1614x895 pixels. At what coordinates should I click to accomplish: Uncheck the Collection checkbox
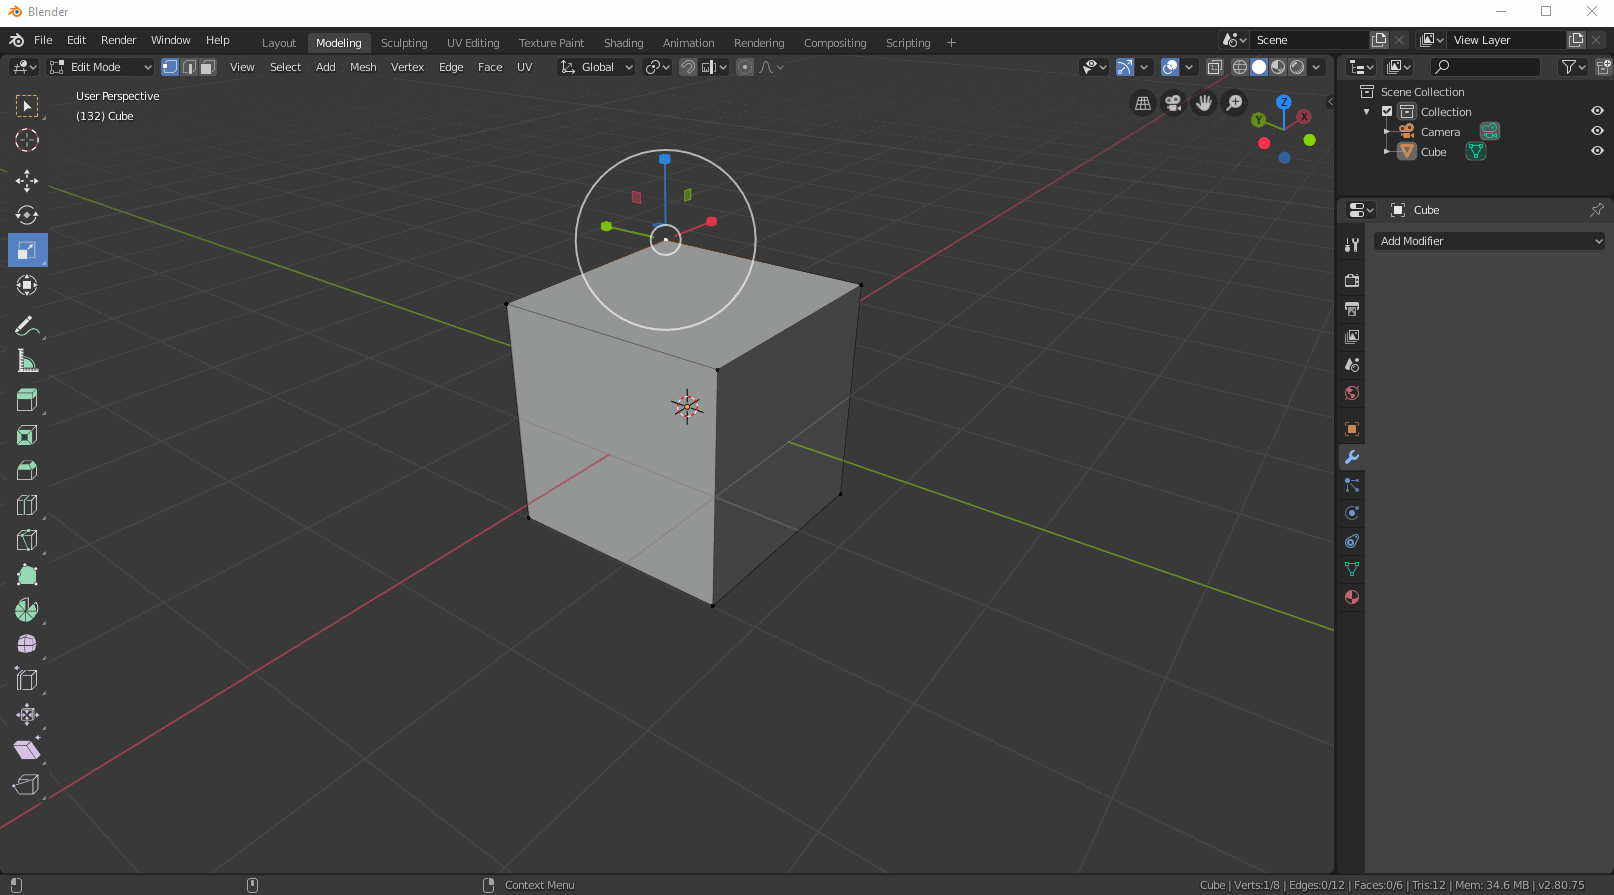1387,111
